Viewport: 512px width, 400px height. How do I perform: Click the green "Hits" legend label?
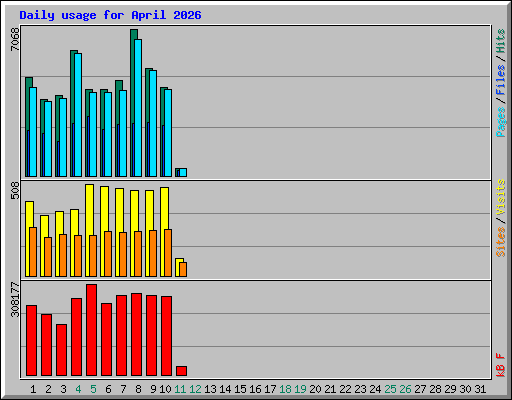click(x=501, y=41)
